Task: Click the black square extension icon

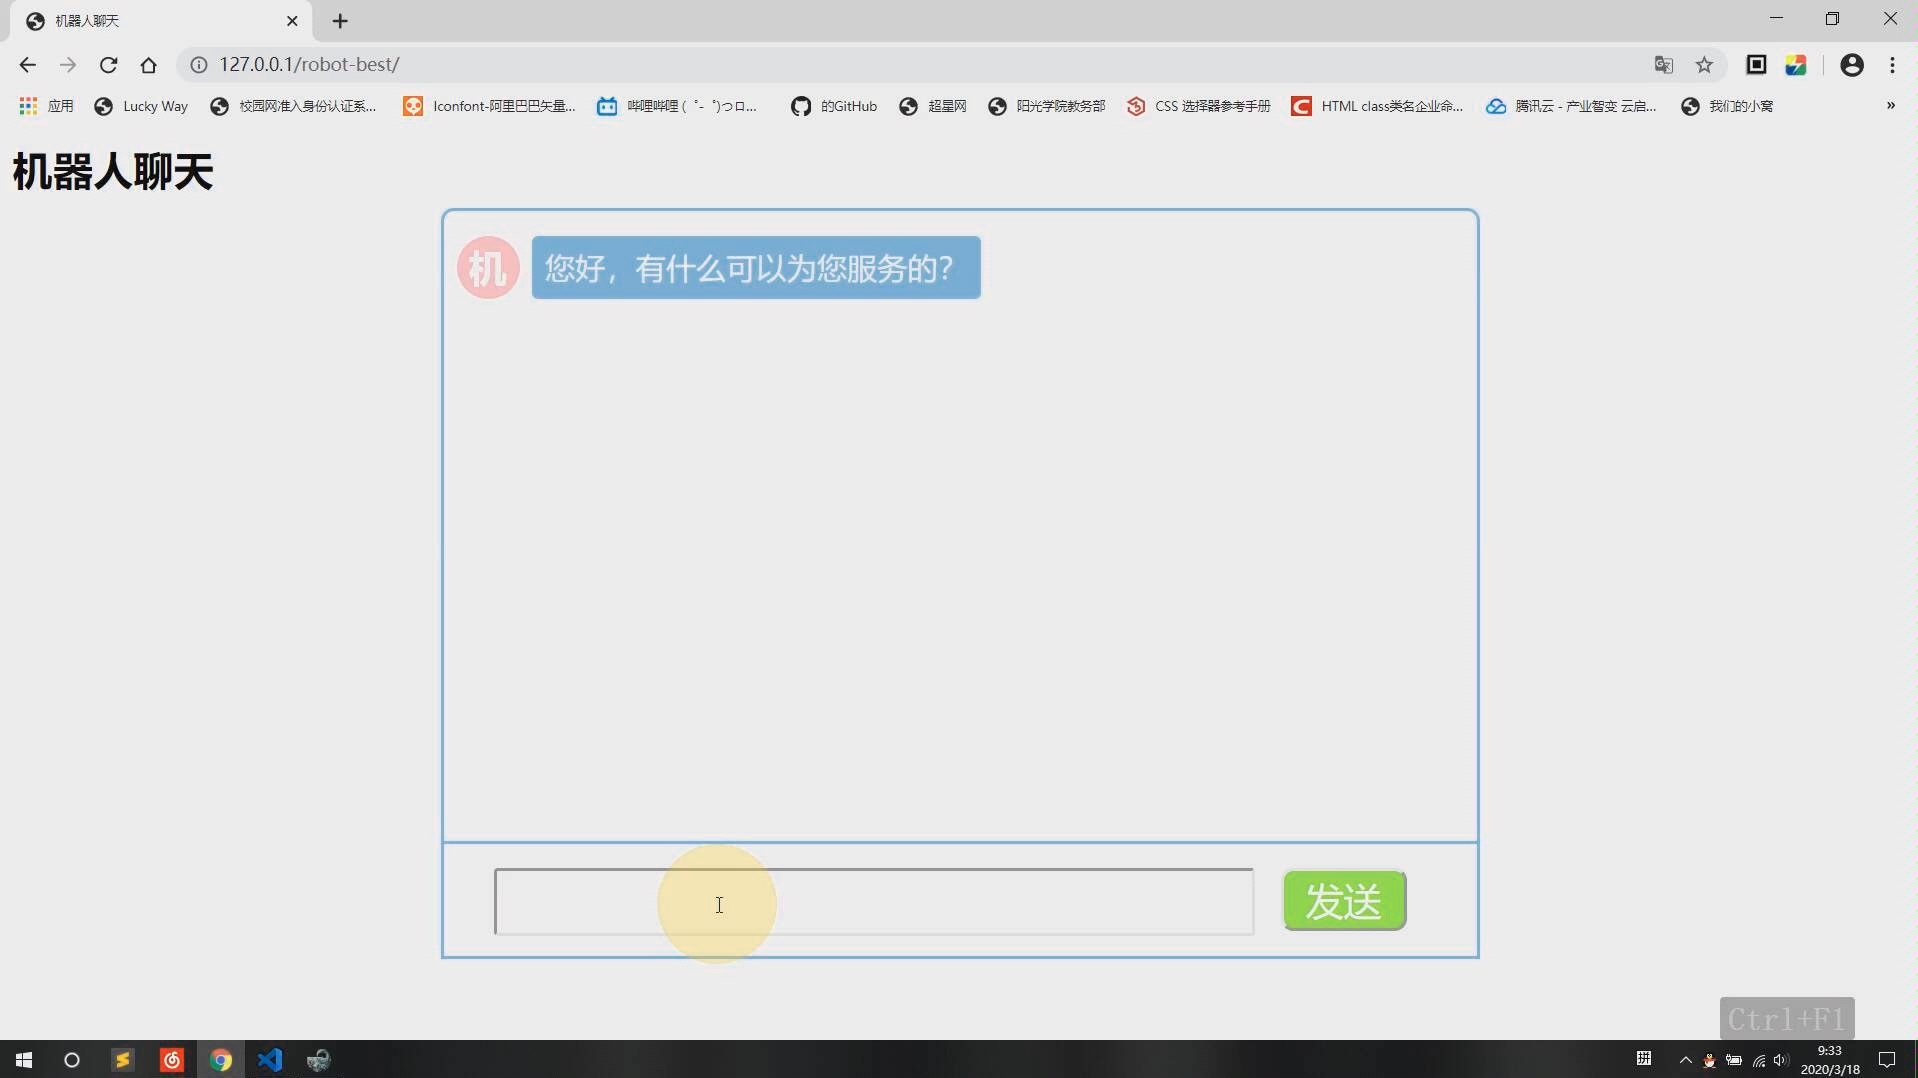Action: coord(1756,65)
